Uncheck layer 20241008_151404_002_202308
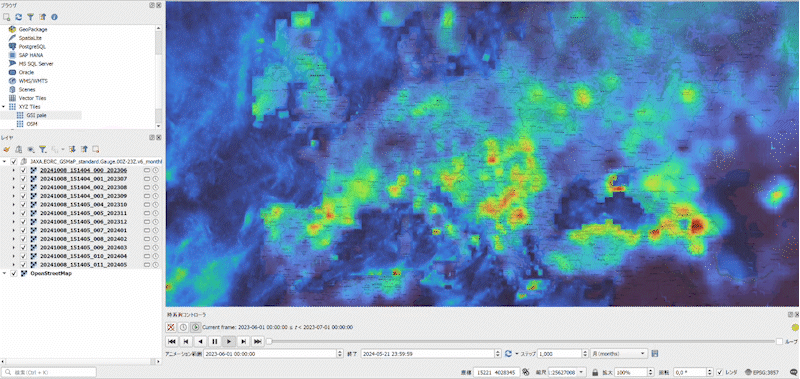 23,188
